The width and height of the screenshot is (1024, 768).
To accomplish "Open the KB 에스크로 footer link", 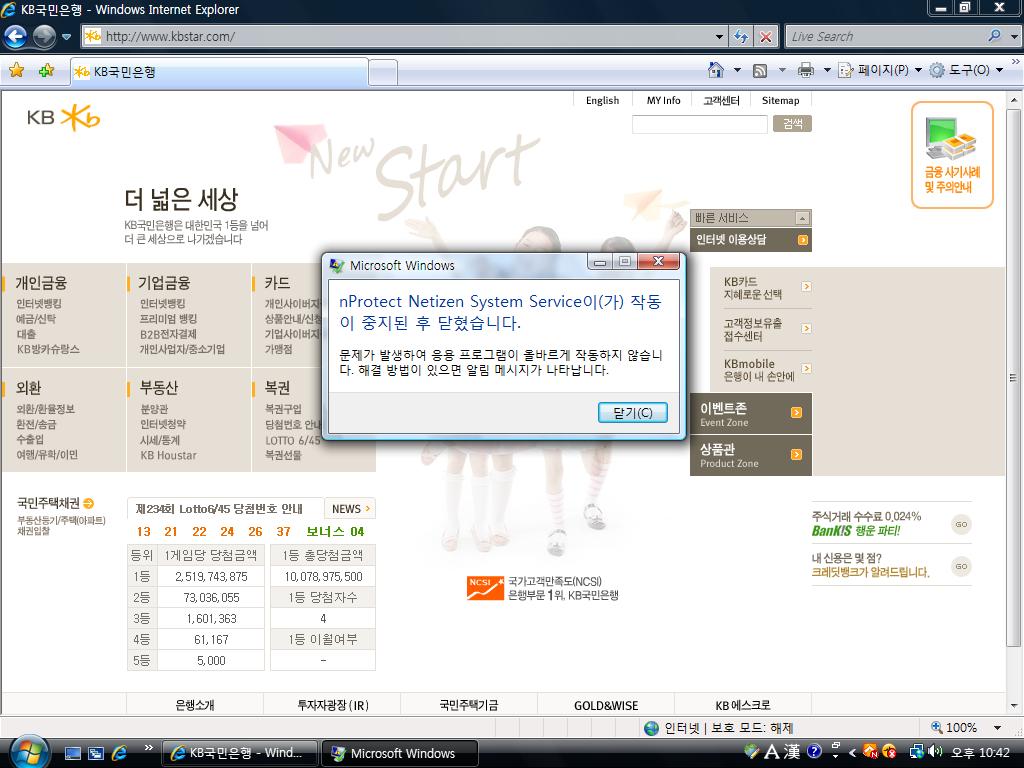I will (743, 705).
